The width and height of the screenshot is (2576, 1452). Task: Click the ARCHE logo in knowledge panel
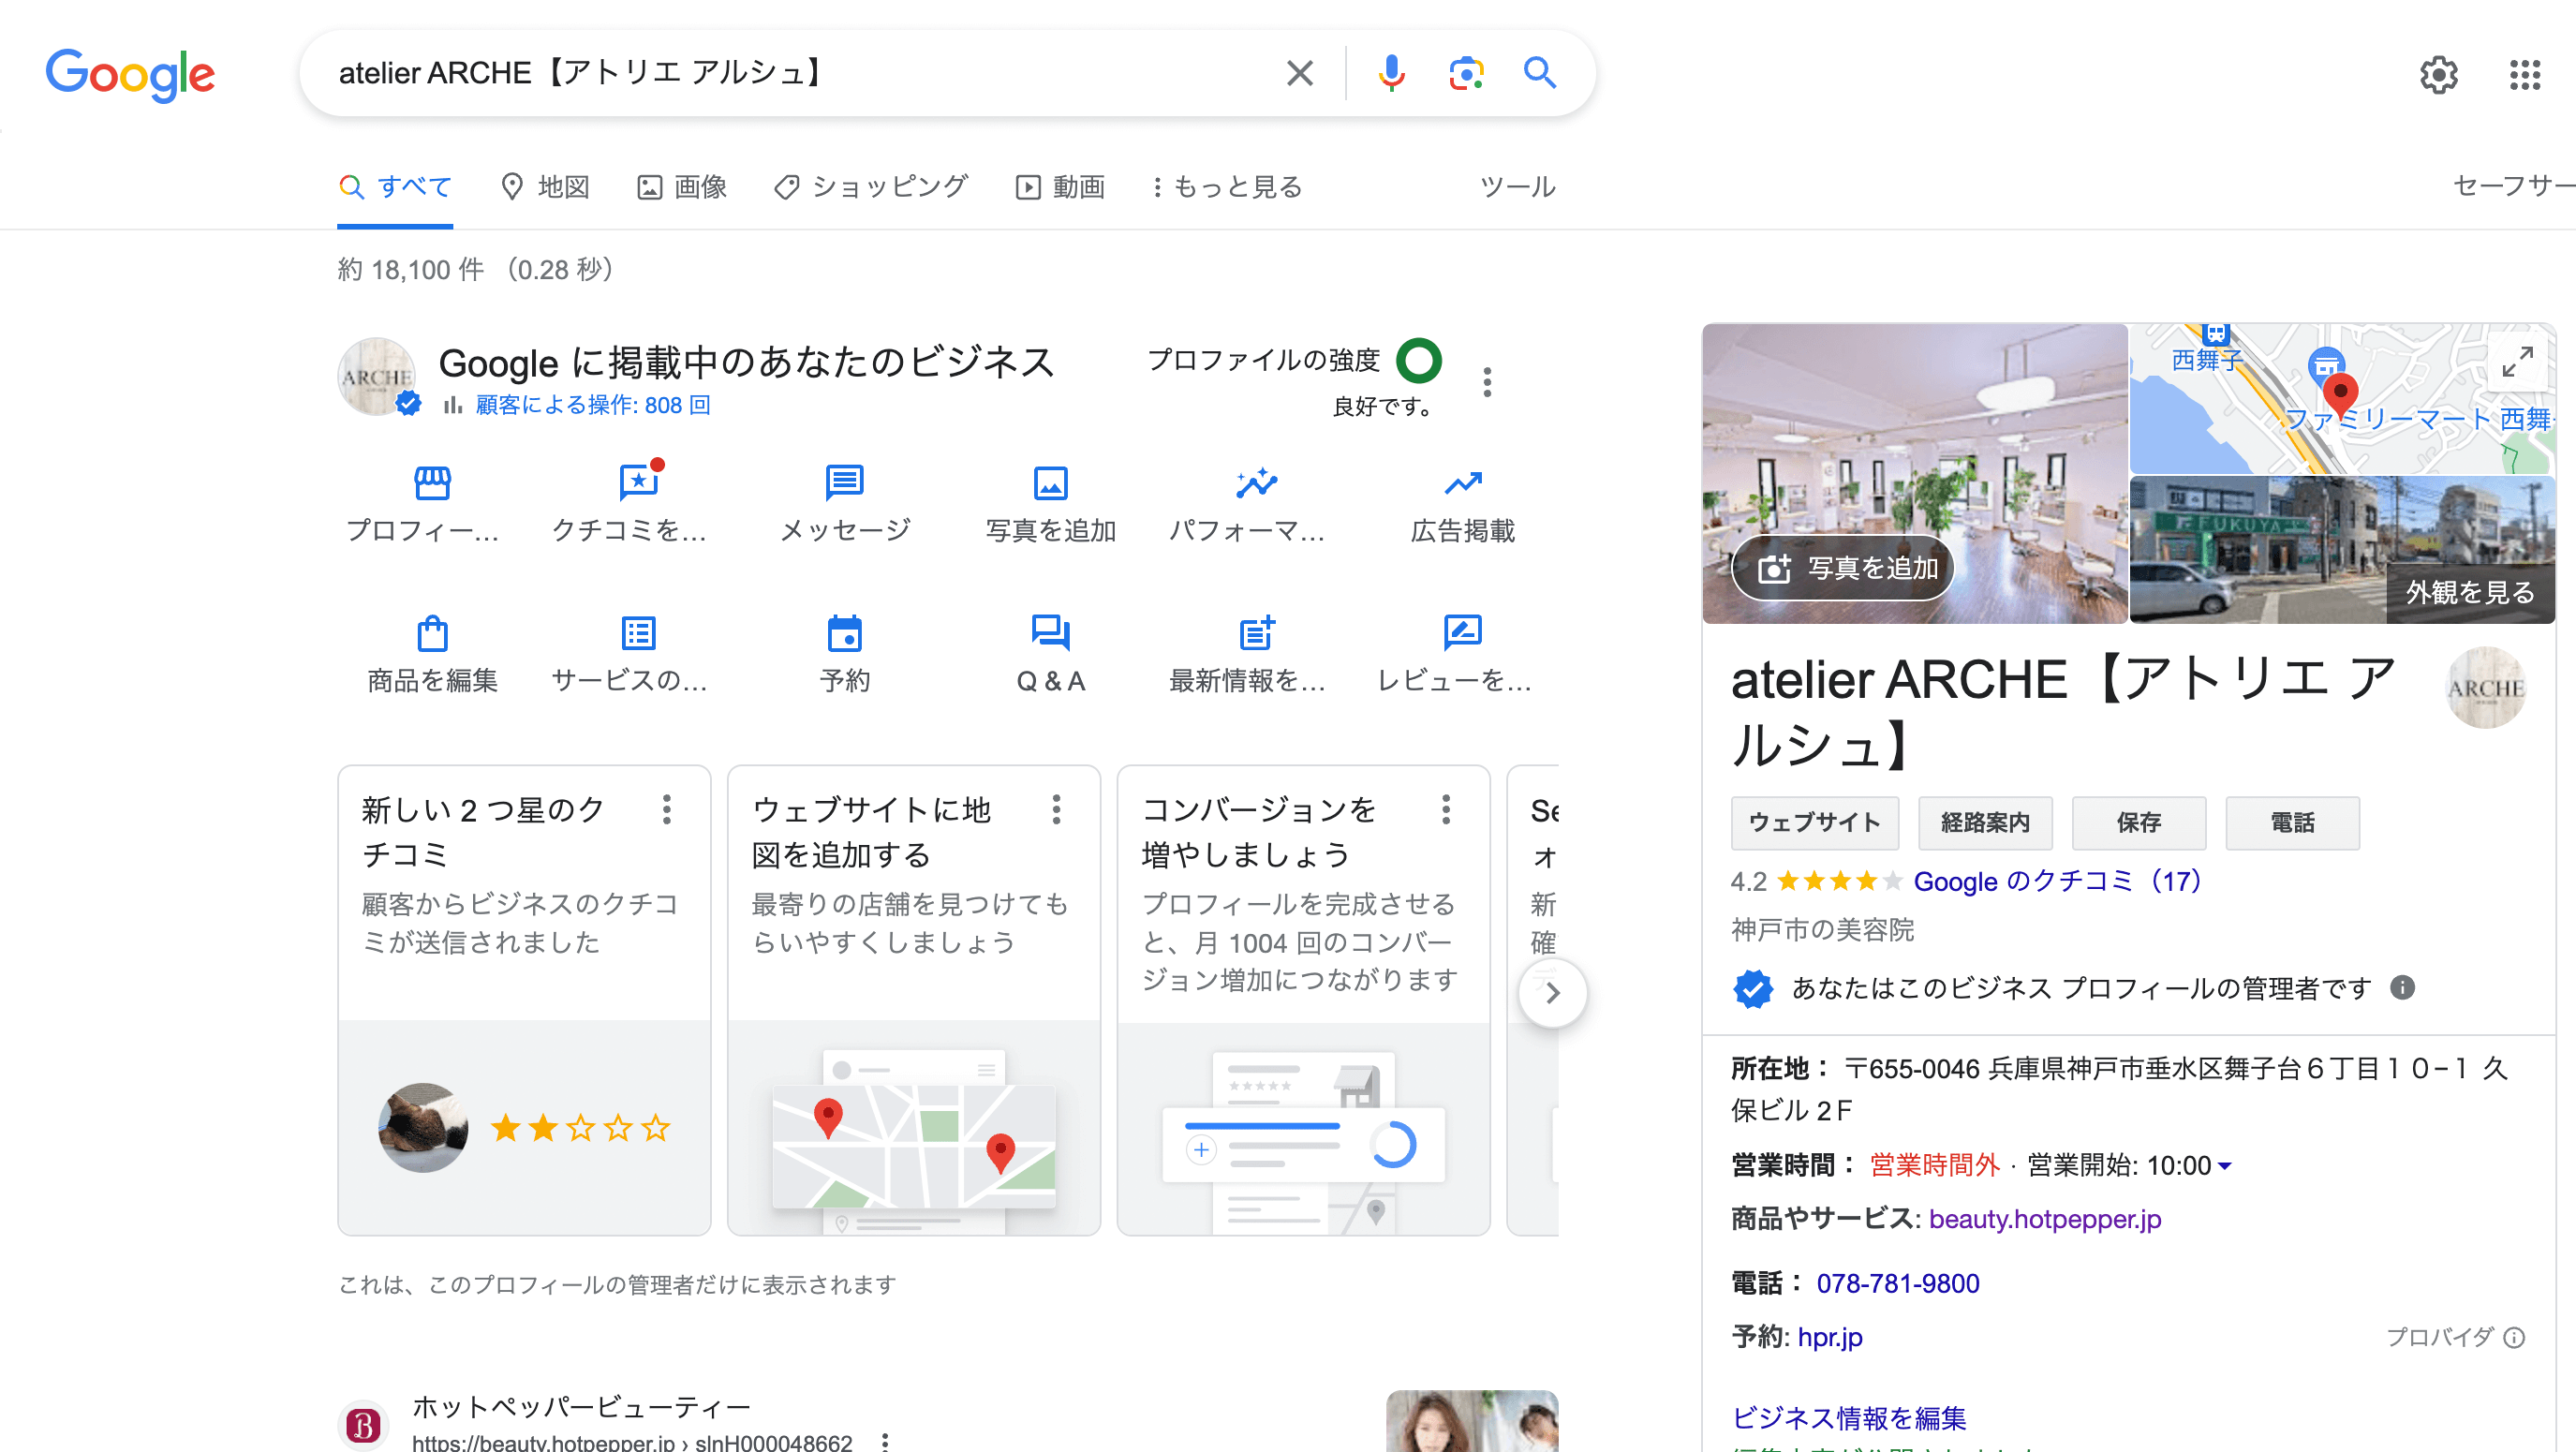point(2485,688)
